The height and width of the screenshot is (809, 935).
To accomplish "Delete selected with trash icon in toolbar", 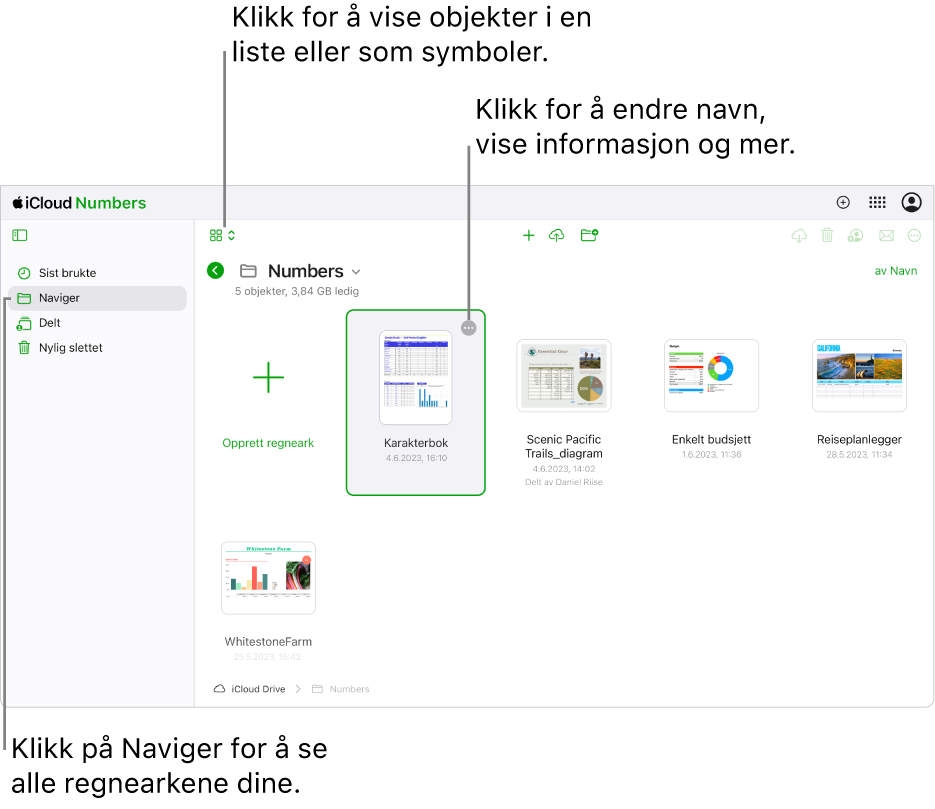I will tap(827, 235).
